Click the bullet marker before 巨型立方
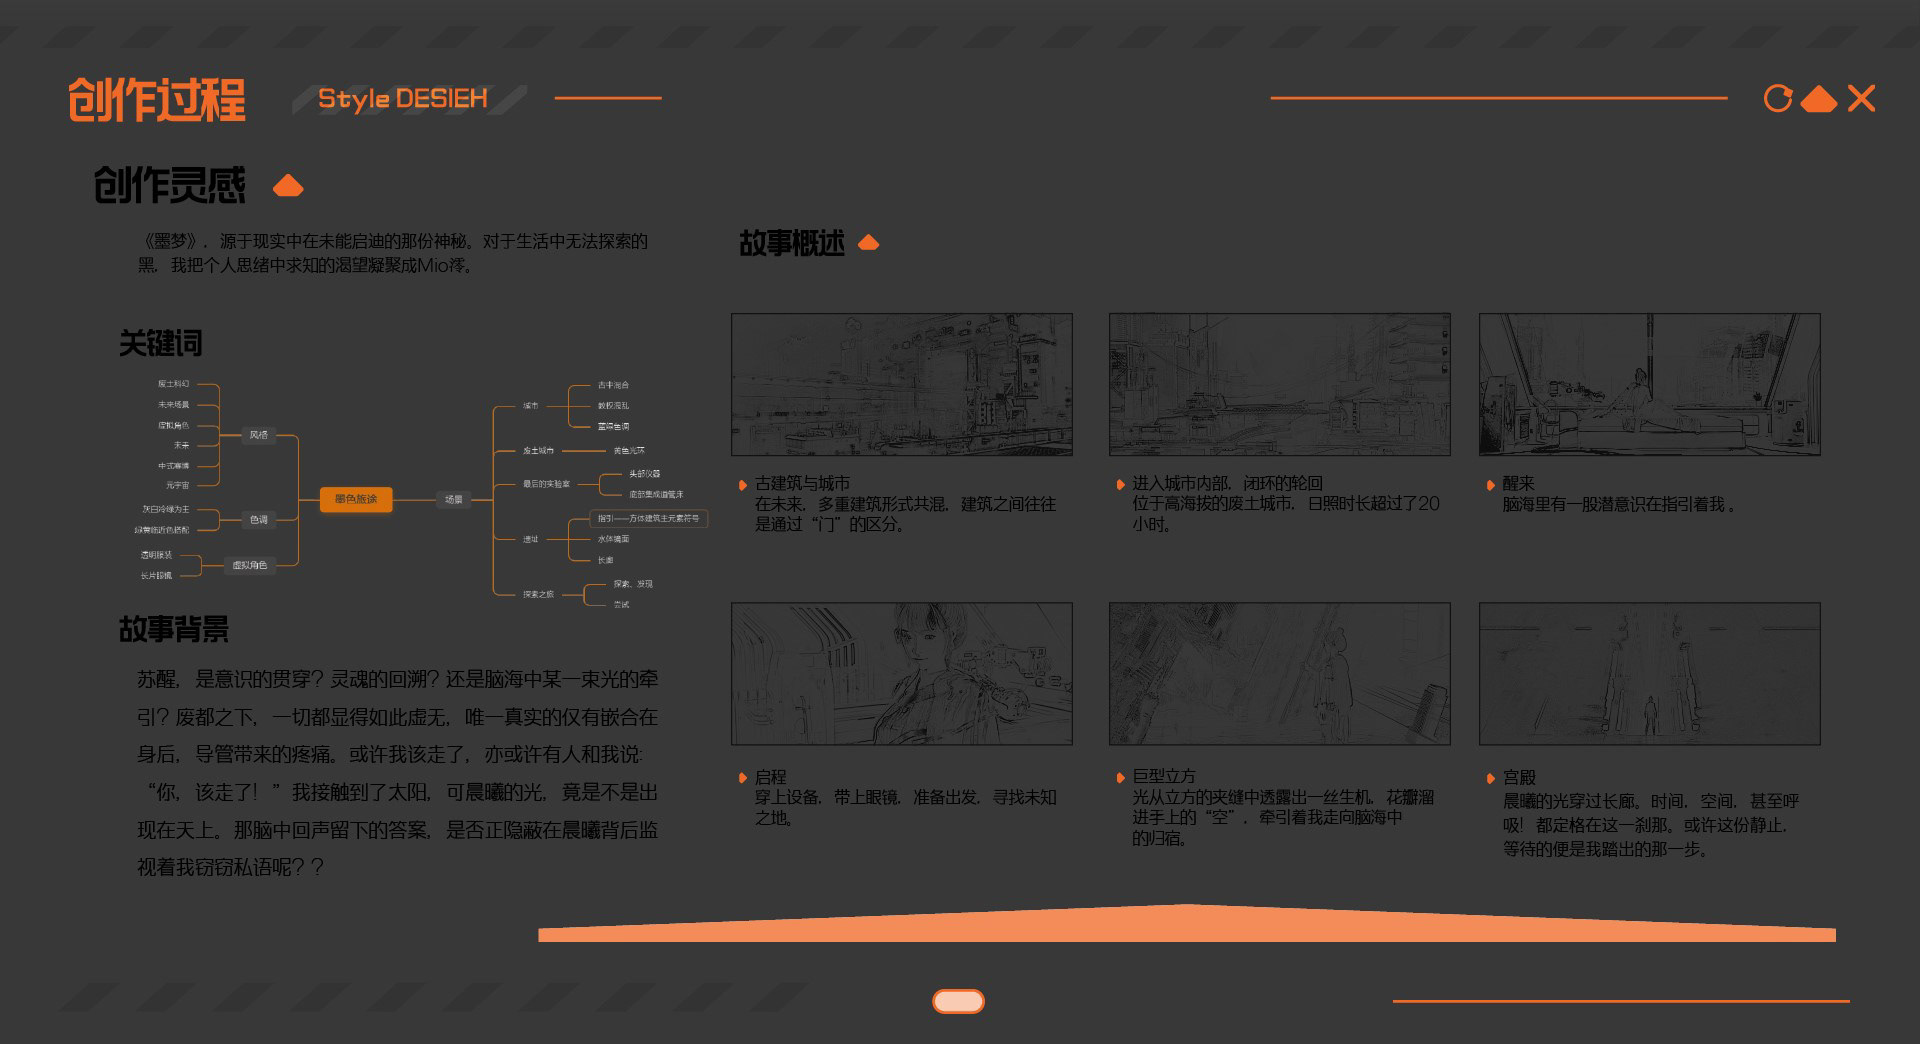This screenshot has height=1044, width=1920. [x=1120, y=777]
